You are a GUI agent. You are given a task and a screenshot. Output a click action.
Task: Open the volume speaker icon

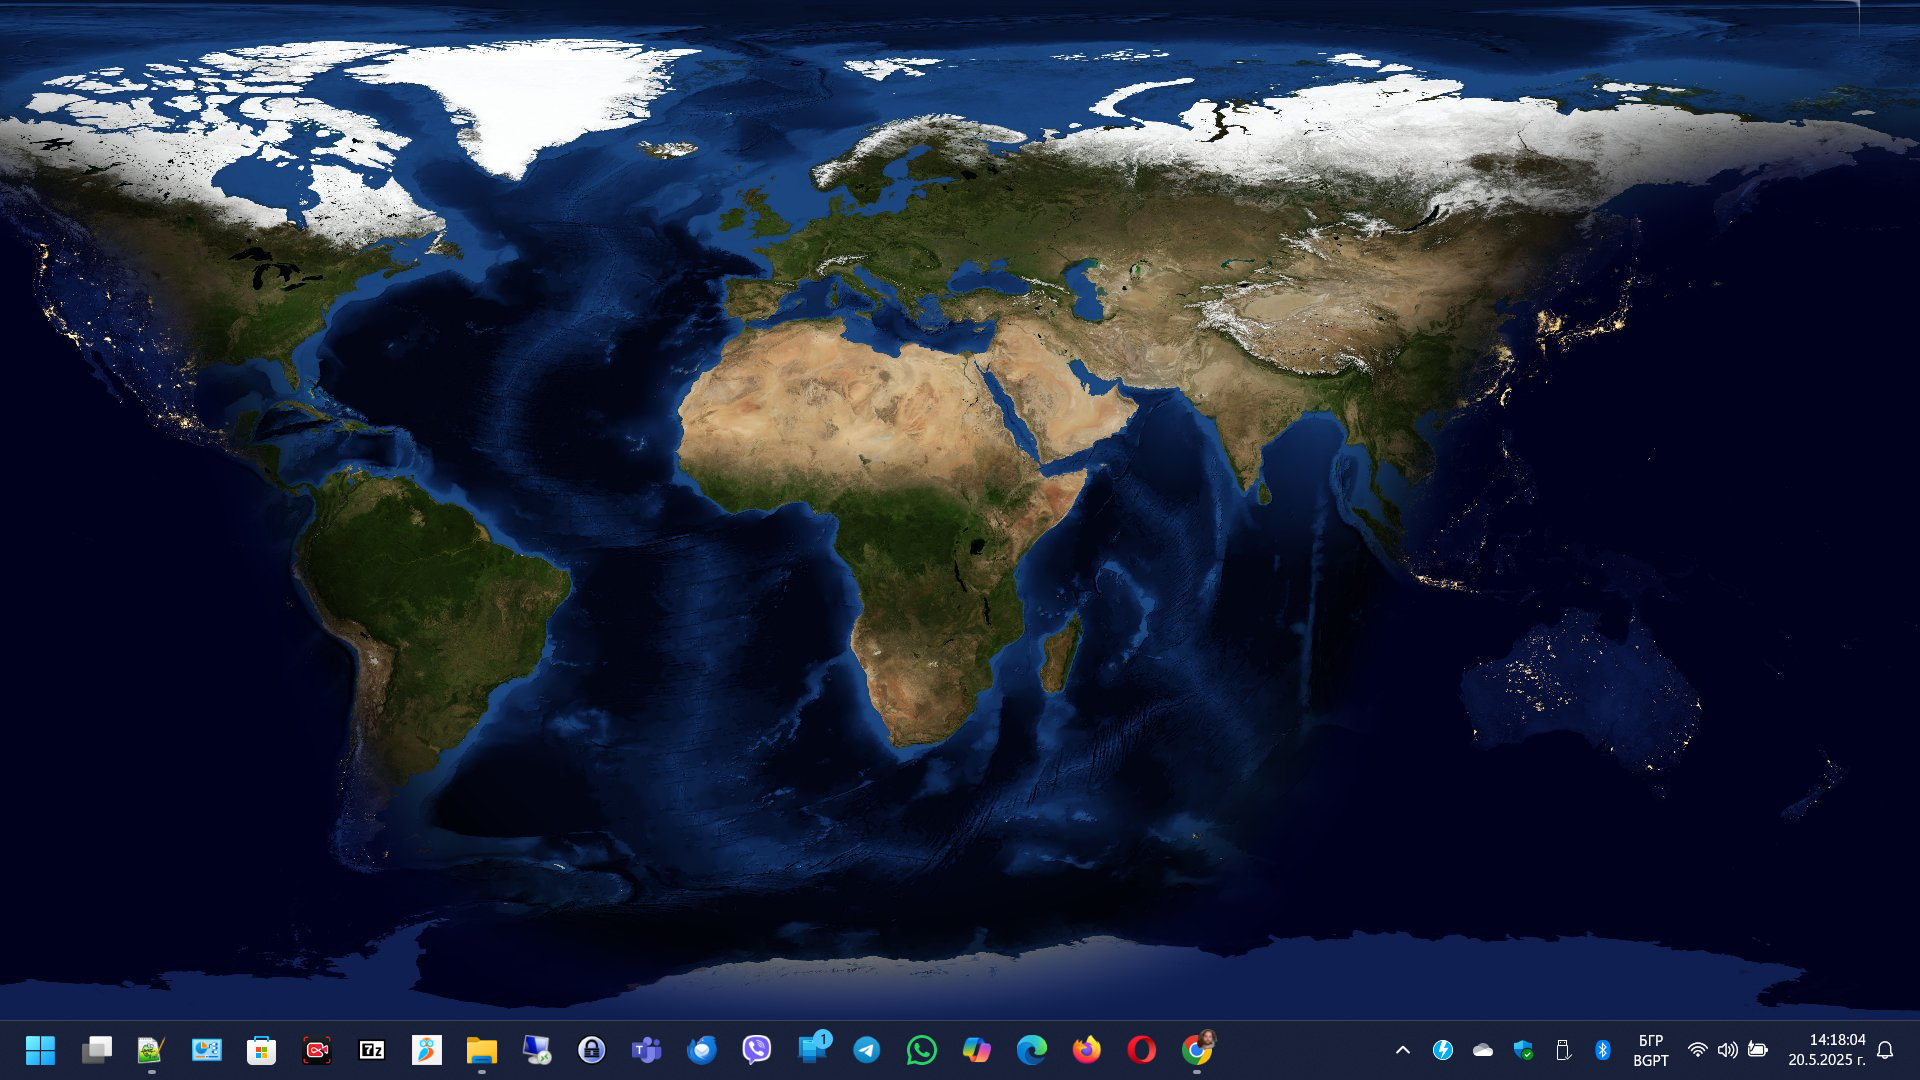click(1727, 1050)
